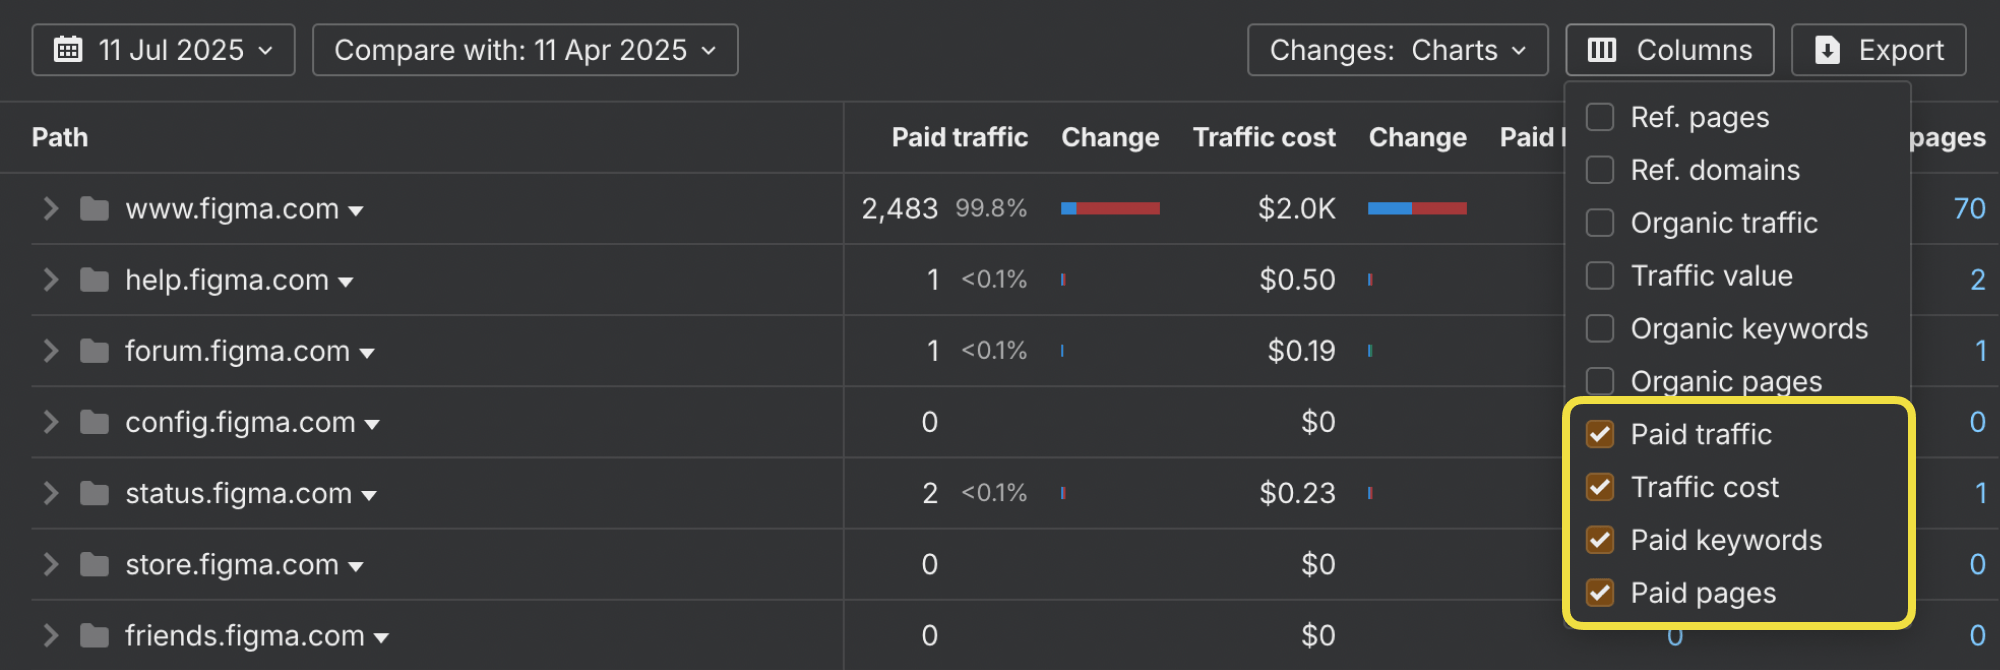The image size is (2000, 670).
Task: Select Traffic value in the columns menu
Action: 1600,276
